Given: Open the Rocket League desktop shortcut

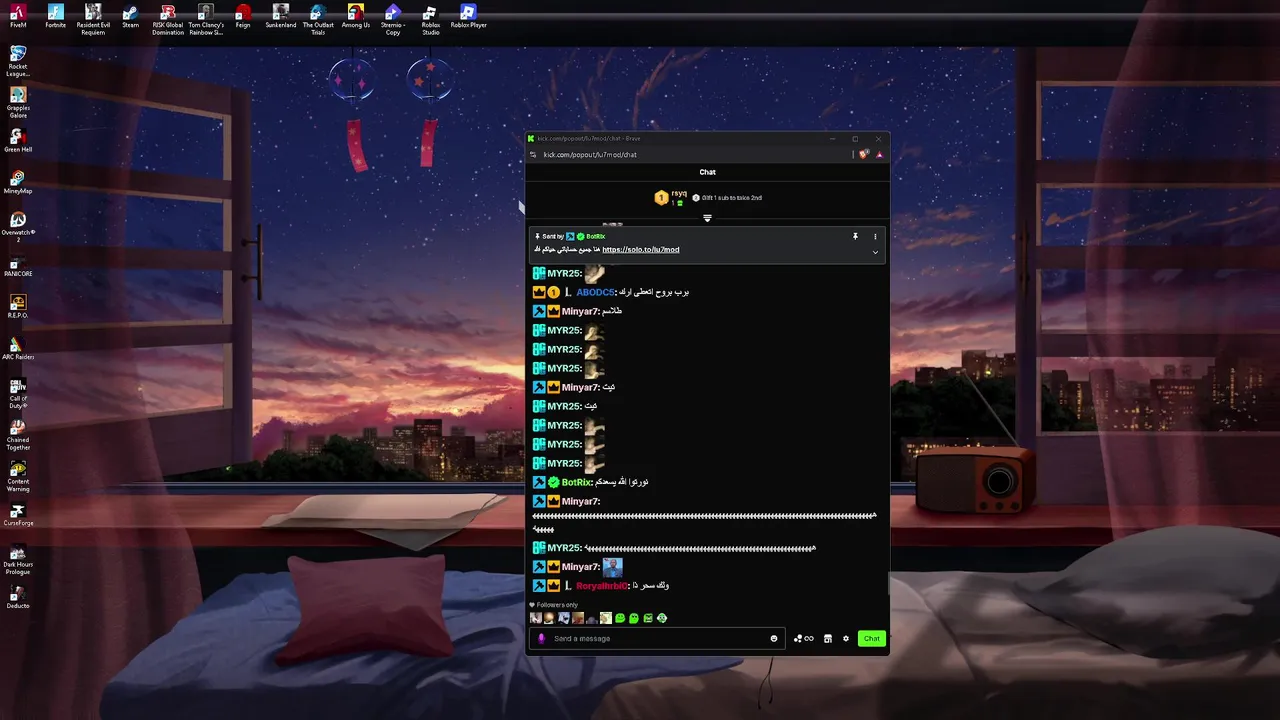Looking at the screenshot, I should tap(18, 61).
